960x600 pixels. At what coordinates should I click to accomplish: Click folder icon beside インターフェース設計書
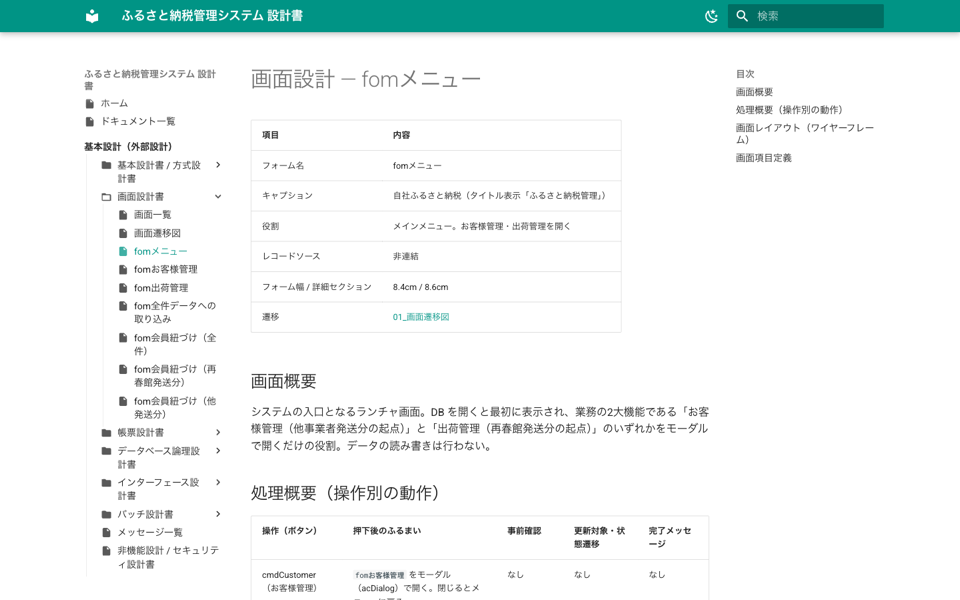(x=107, y=483)
